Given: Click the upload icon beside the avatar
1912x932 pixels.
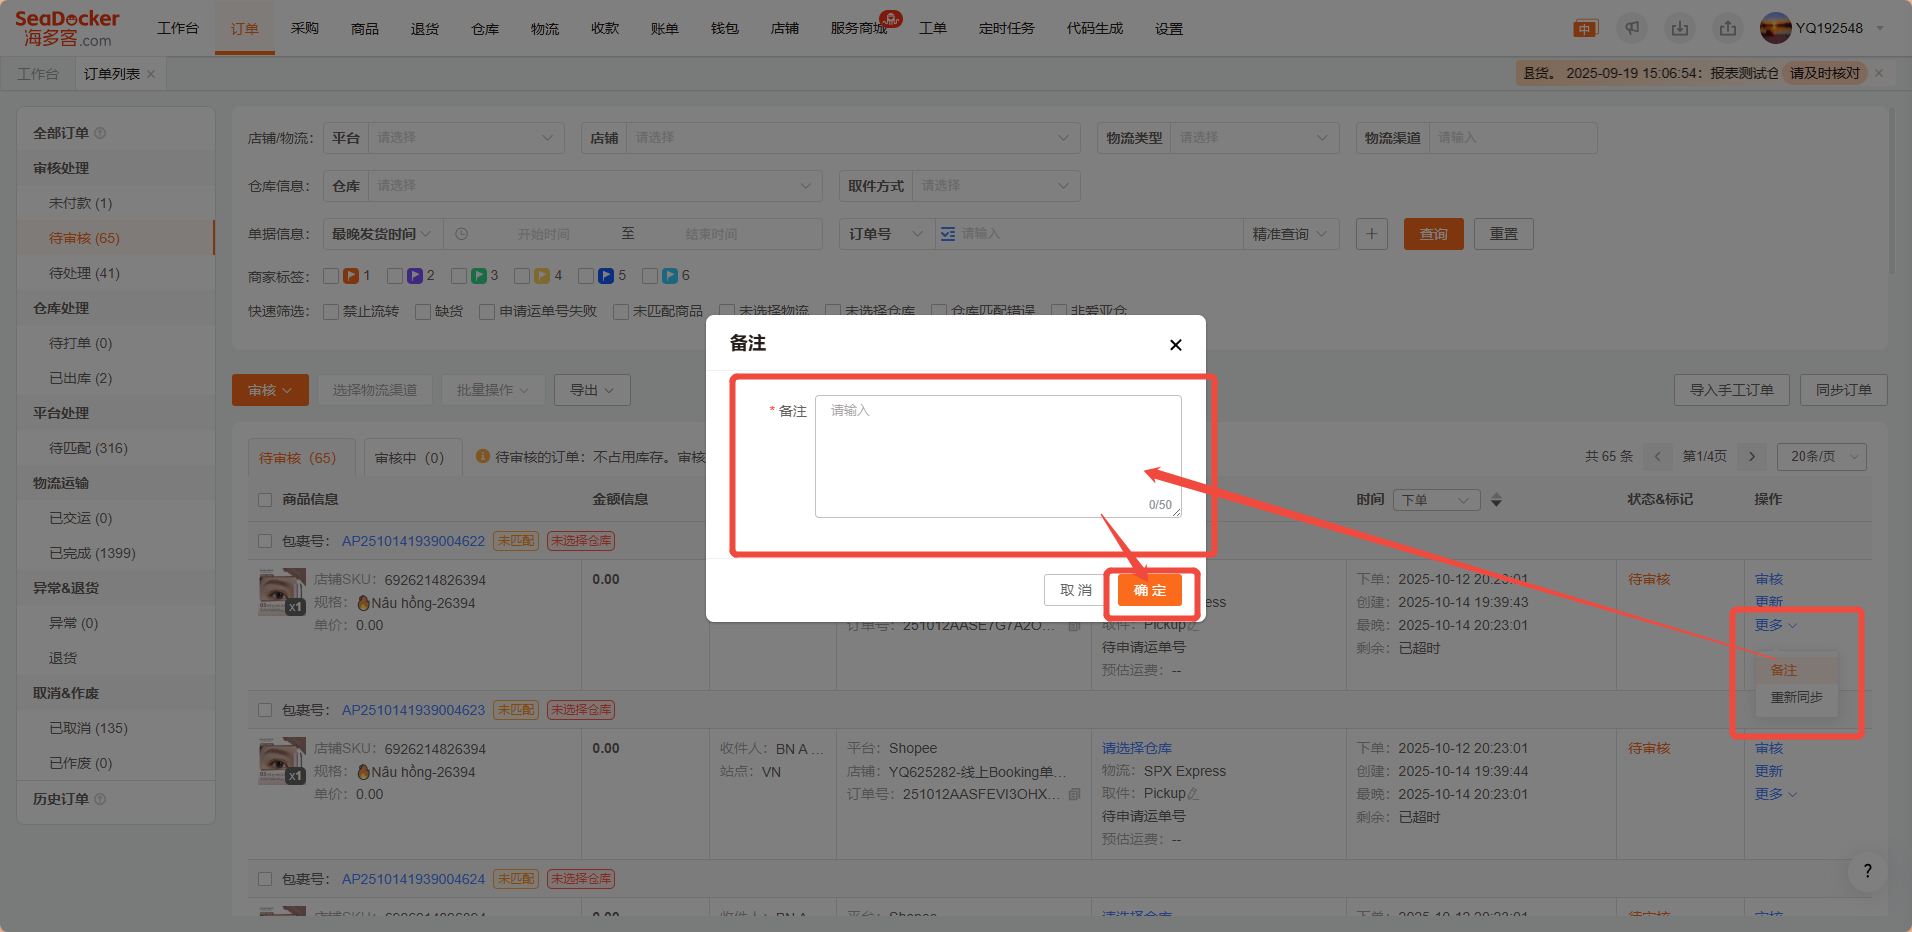Looking at the screenshot, I should (1728, 29).
